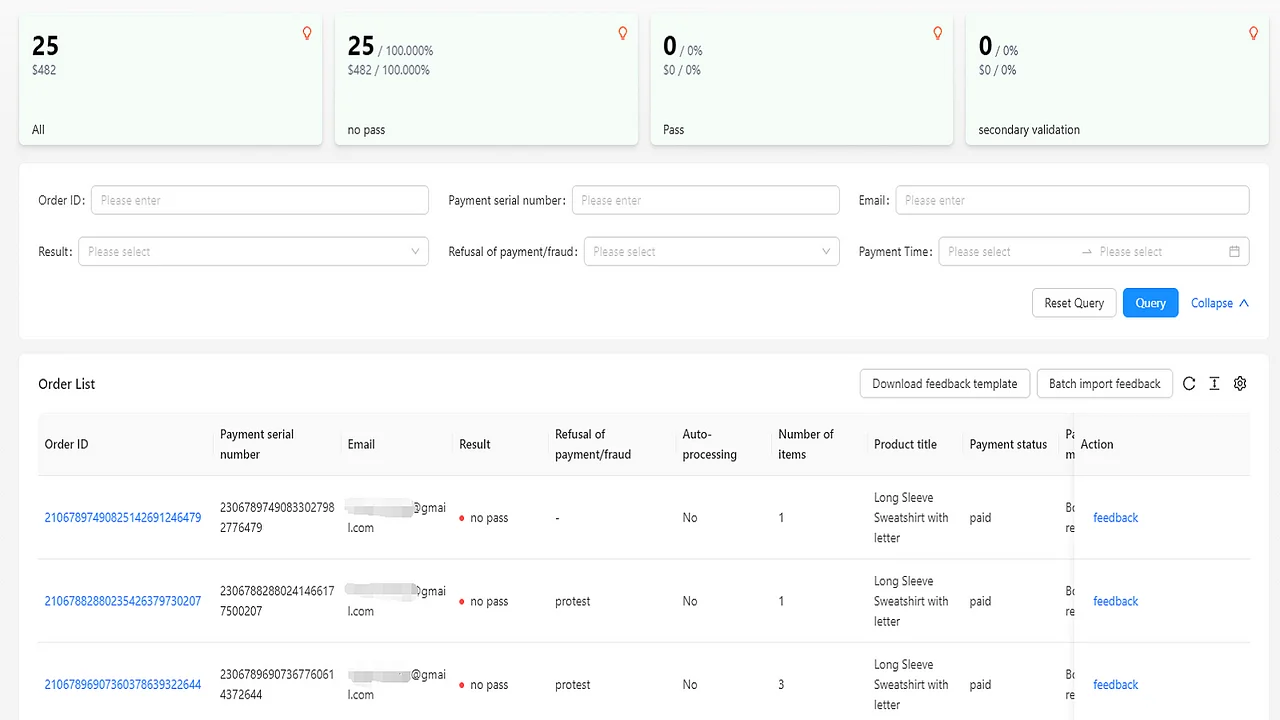The image size is (1280, 720).
Task: Open table density (row height) icon
Action: [x=1214, y=384]
